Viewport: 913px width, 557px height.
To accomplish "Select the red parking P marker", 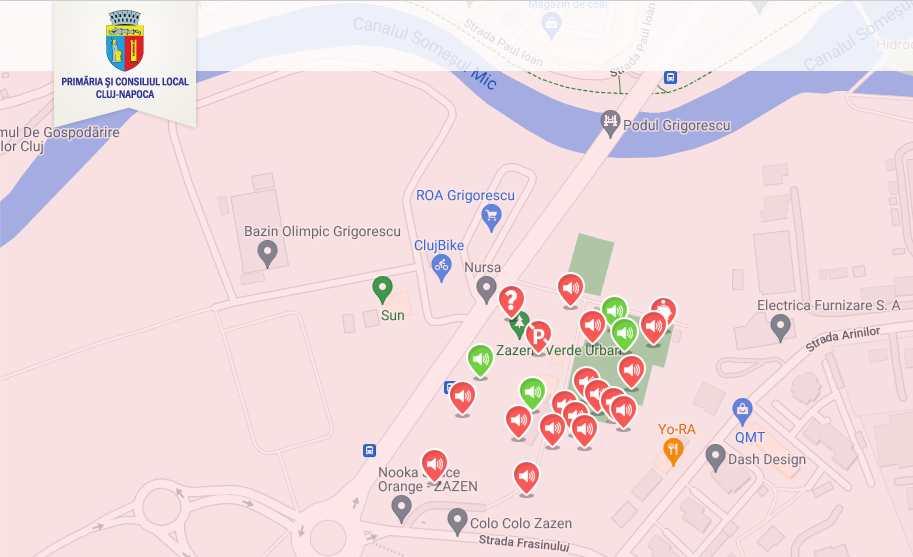I will (539, 336).
